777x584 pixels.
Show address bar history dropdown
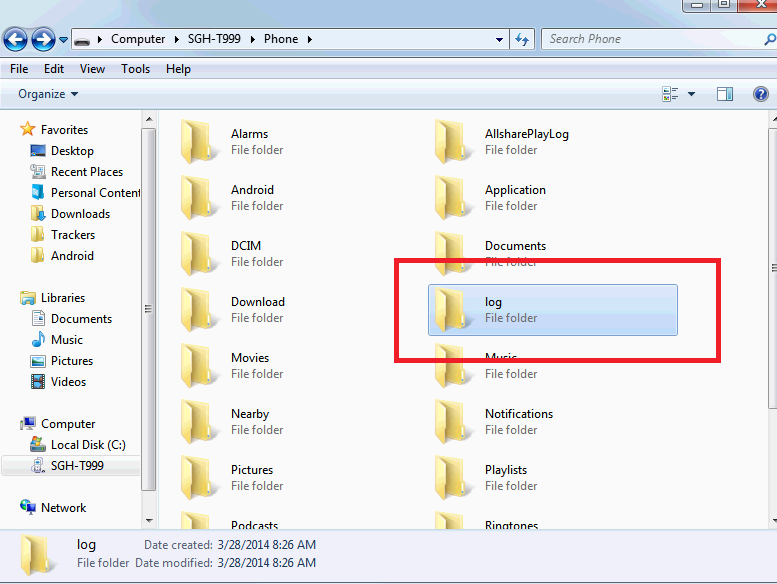click(500, 40)
